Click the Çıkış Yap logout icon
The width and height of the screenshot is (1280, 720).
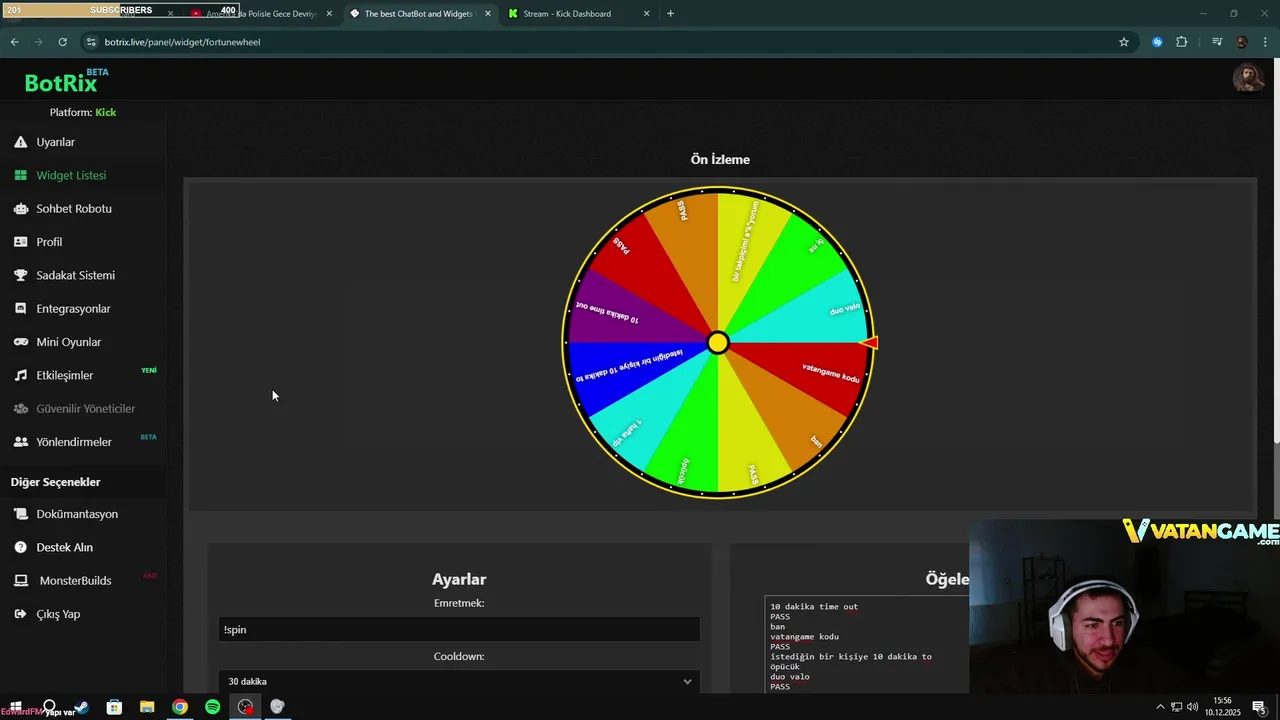[20, 614]
